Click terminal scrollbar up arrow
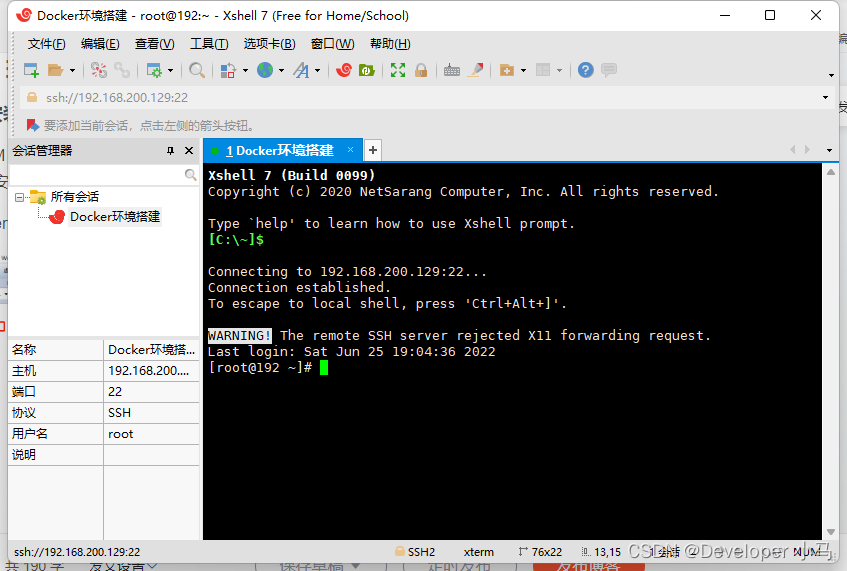The width and height of the screenshot is (847, 571). 831,172
